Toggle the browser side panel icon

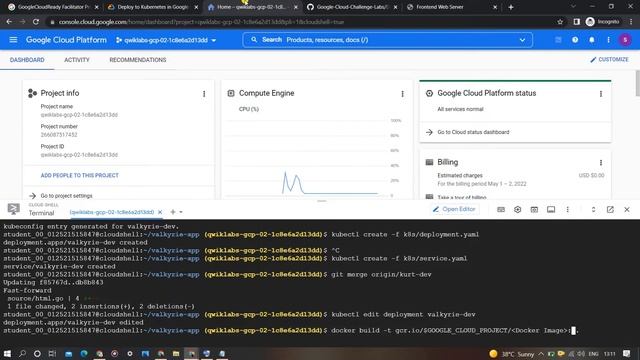576,22
